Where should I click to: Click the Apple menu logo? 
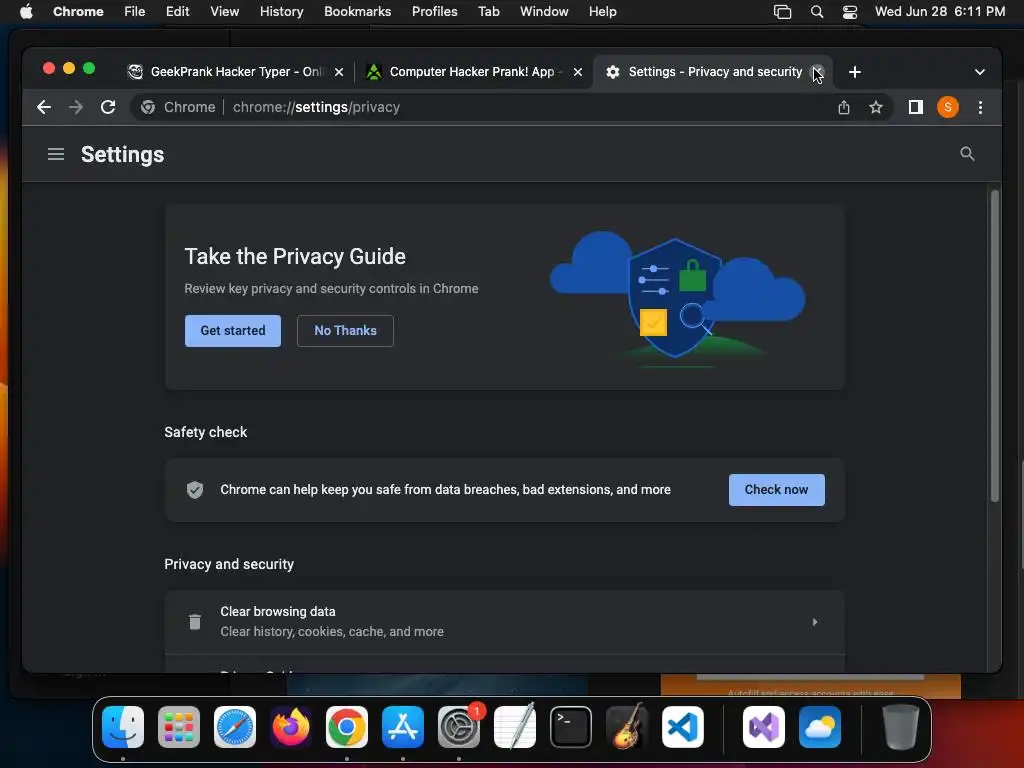(26, 11)
